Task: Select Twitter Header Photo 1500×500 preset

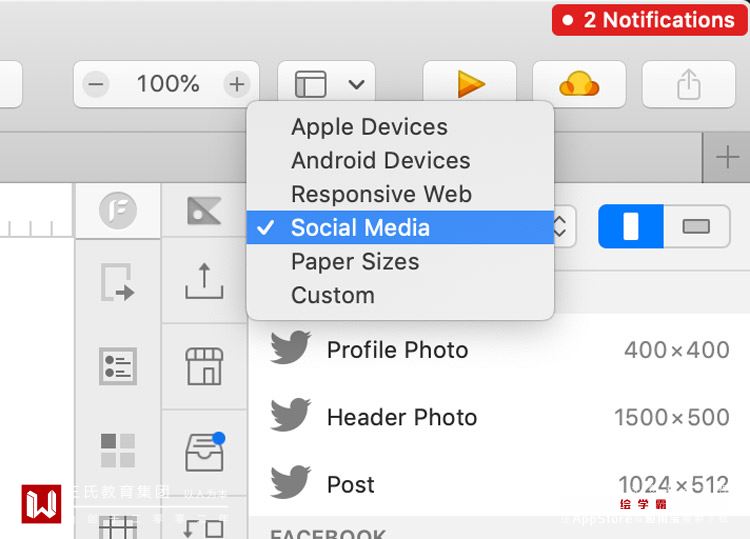Action: tap(498, 417)
